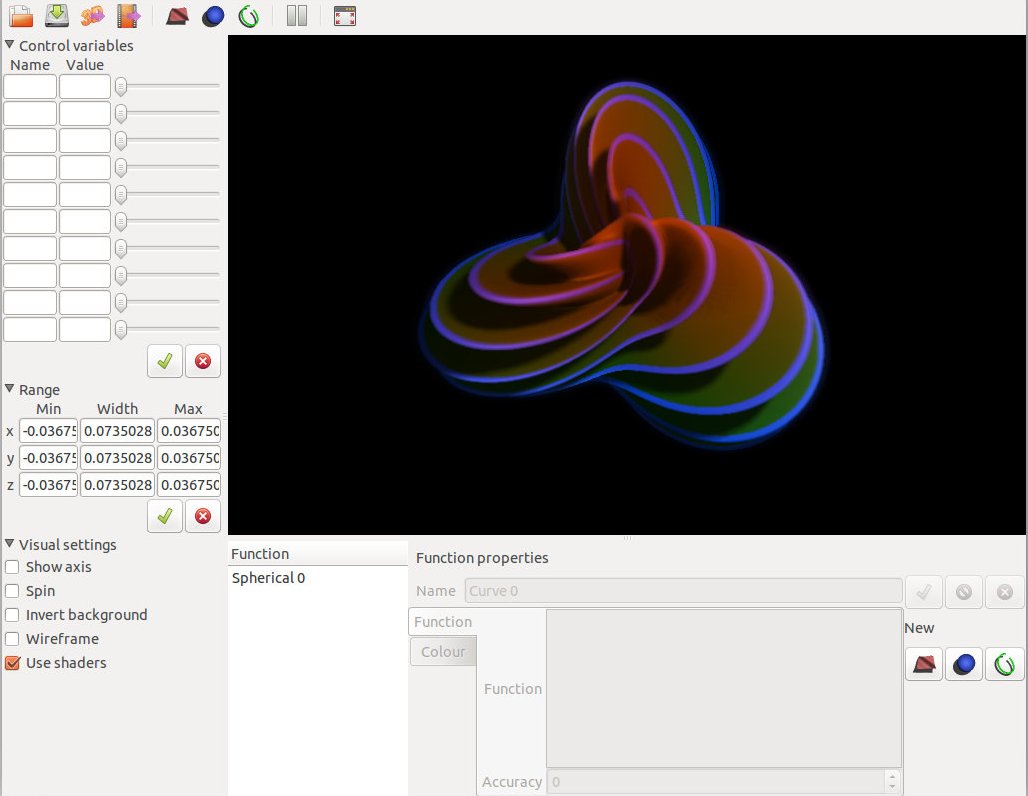Disable the Use shaders checkbox
The image size is (1028, 796).
pyautogui.click(x=12, y=663)
